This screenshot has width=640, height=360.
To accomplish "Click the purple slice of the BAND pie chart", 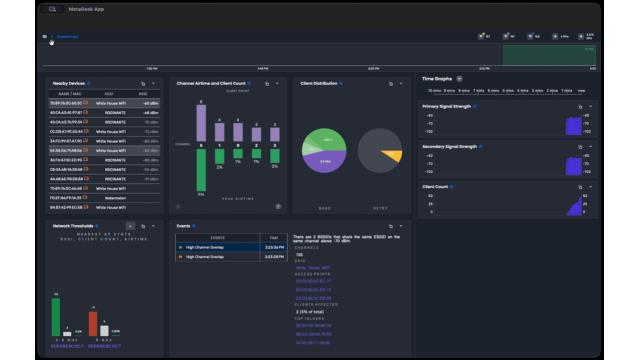I will coord(324,163).
